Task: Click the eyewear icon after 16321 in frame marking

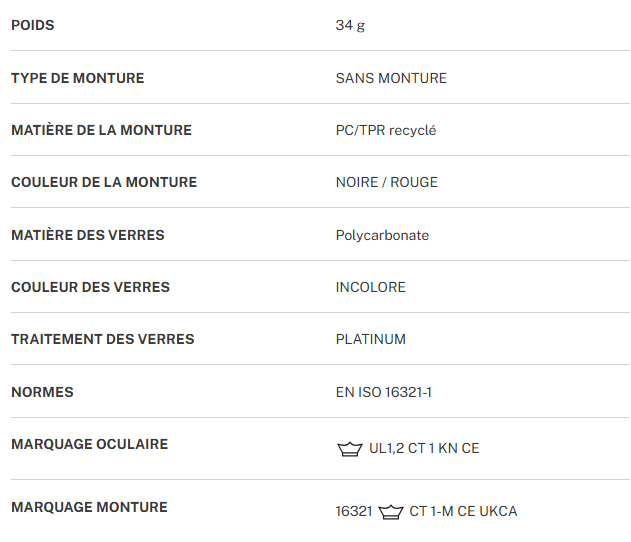Action: [390, 512]
